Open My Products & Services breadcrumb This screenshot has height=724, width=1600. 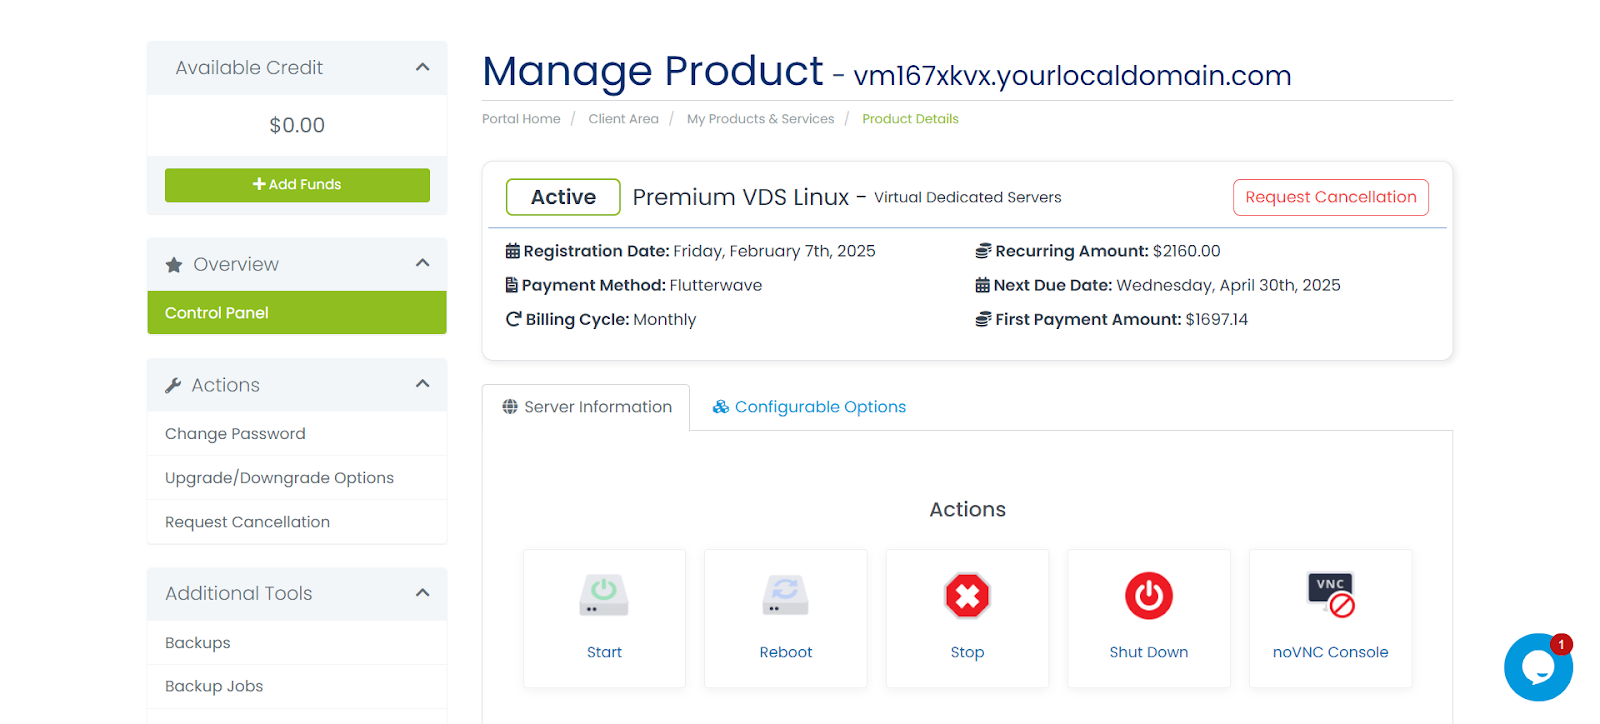point(760,119)
